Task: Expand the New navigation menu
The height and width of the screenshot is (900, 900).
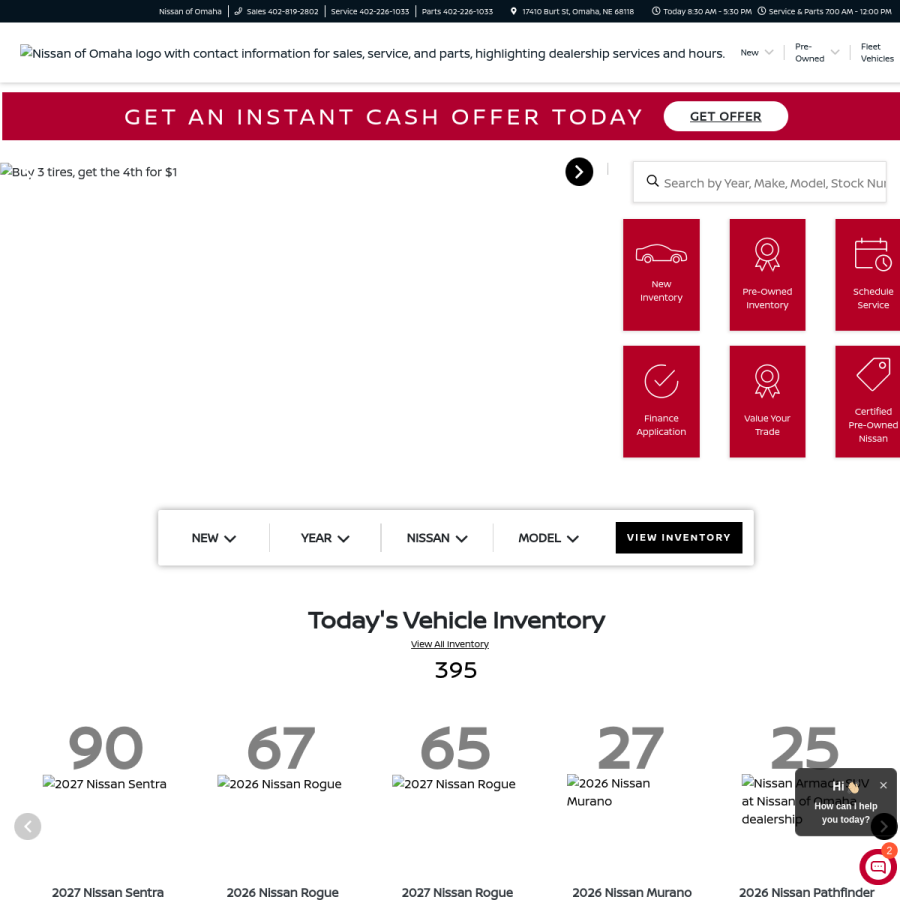Action: coord(757,53)
